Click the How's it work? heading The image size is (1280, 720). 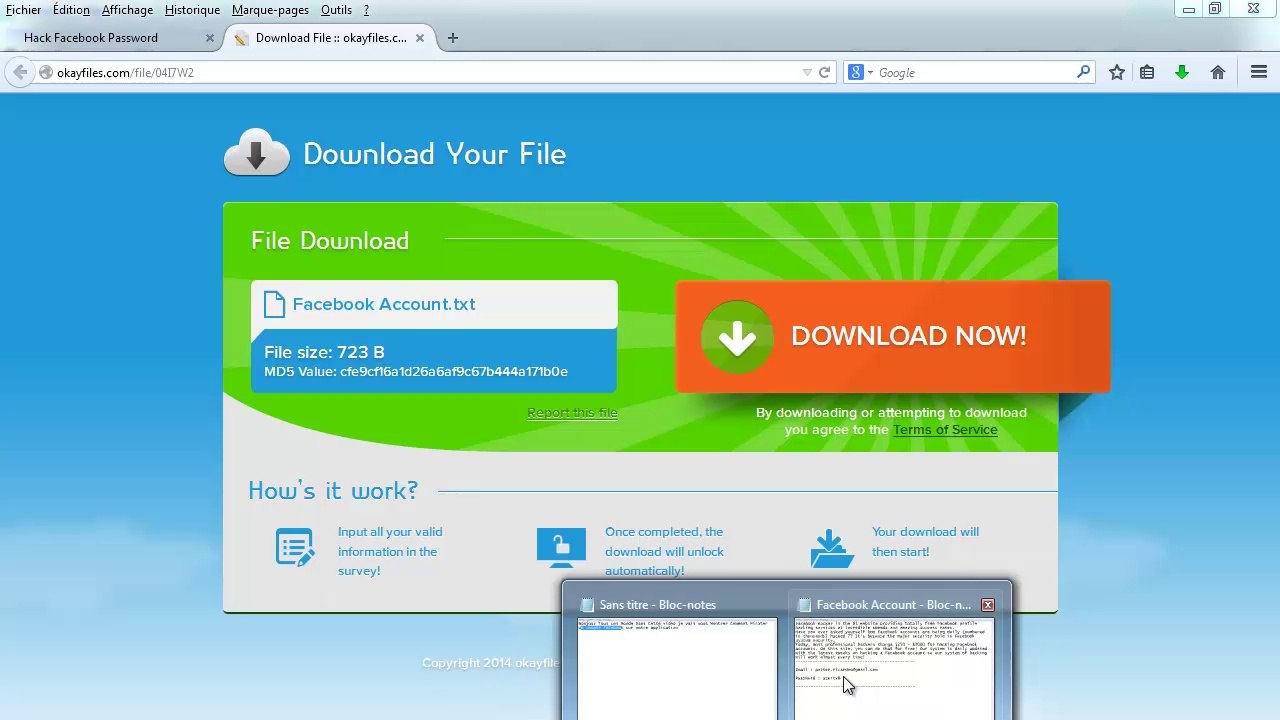333,490
